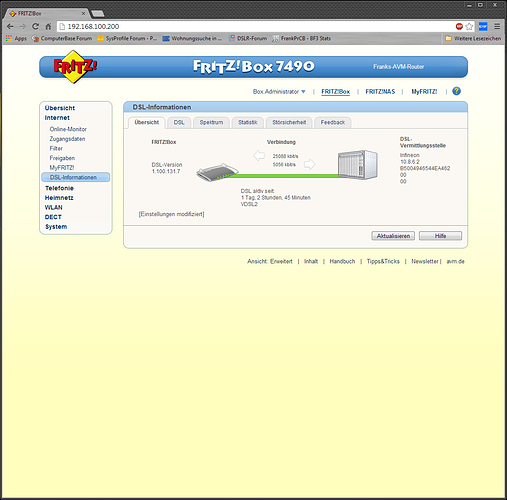Open Wohnungssuche bookmark
This screenshot has height=500, width=507.
click(x=192, y=38)
